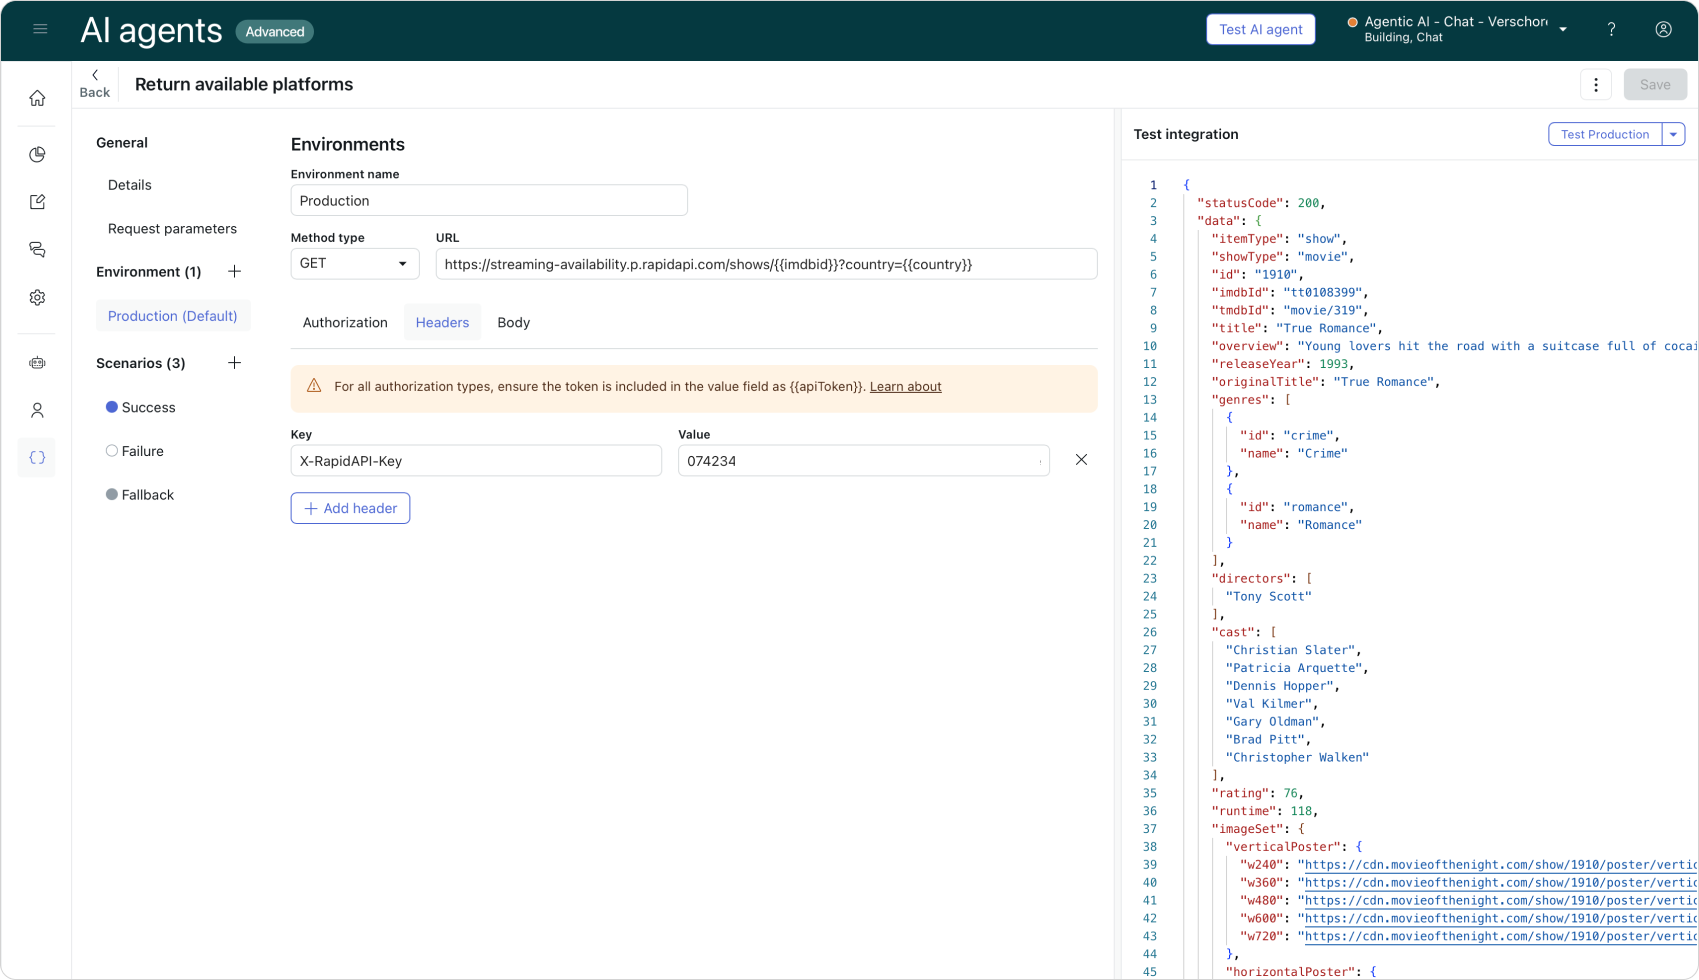Remove the X-RapidAPI-Key header row
Screen dimensions: 1699x980
[1081, 460]
